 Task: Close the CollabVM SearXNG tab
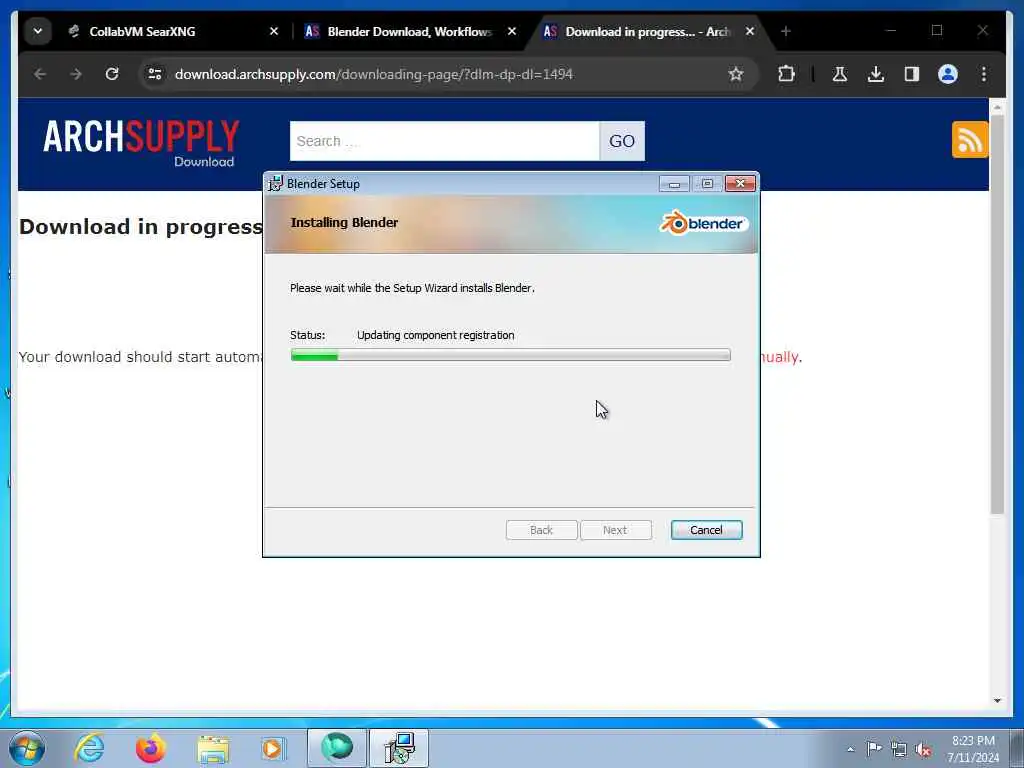tap(274, 31)
